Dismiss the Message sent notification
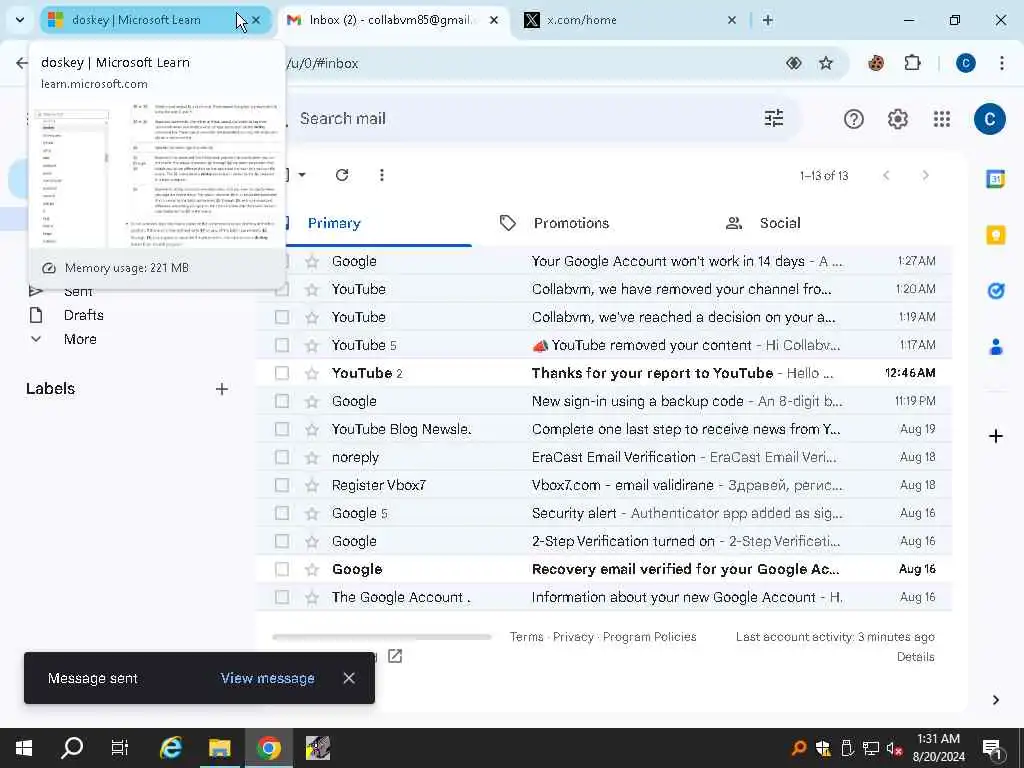1024x768 pixels. (x=349, y=678)
